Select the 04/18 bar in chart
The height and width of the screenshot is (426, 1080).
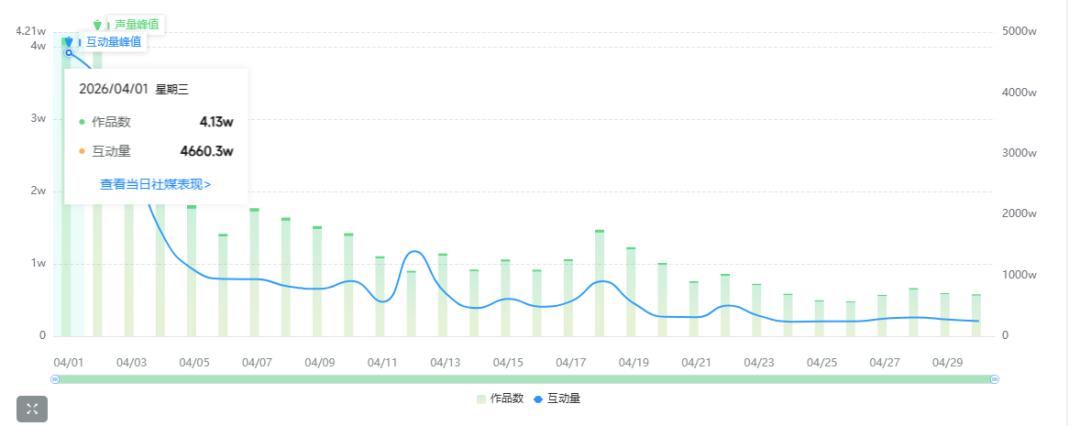(599, 283)
